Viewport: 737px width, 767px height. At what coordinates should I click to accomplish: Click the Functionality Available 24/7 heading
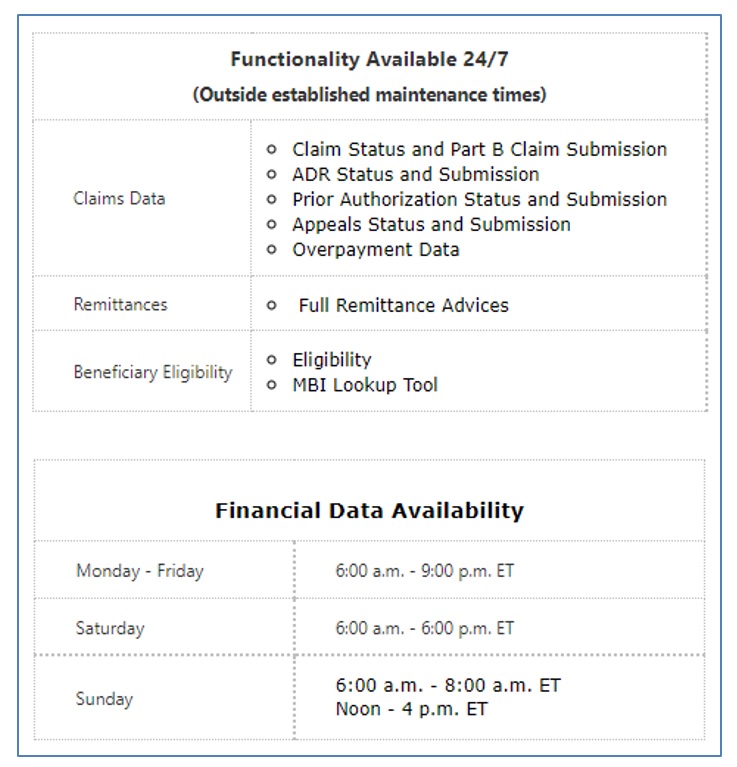click(x=369, y=59)
